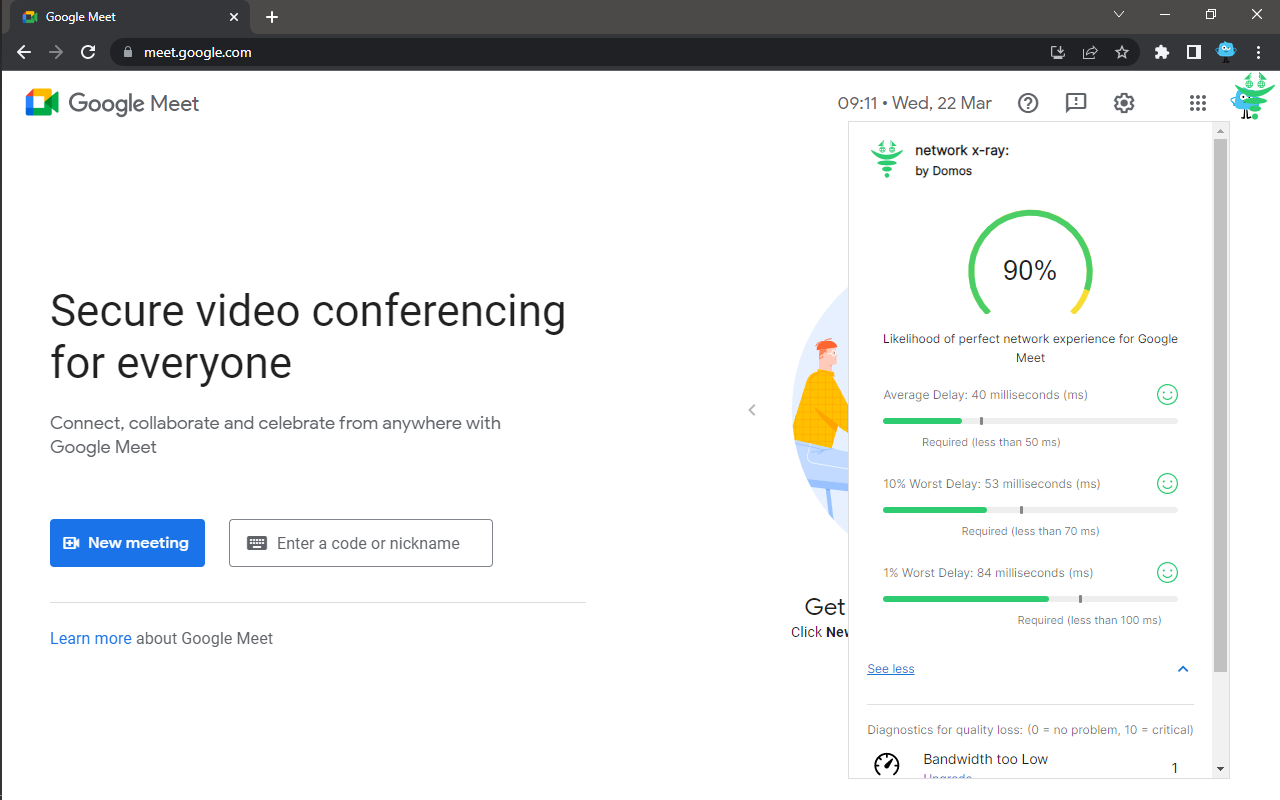Click the Domos mascot icon on page

tap(1252, 97)
